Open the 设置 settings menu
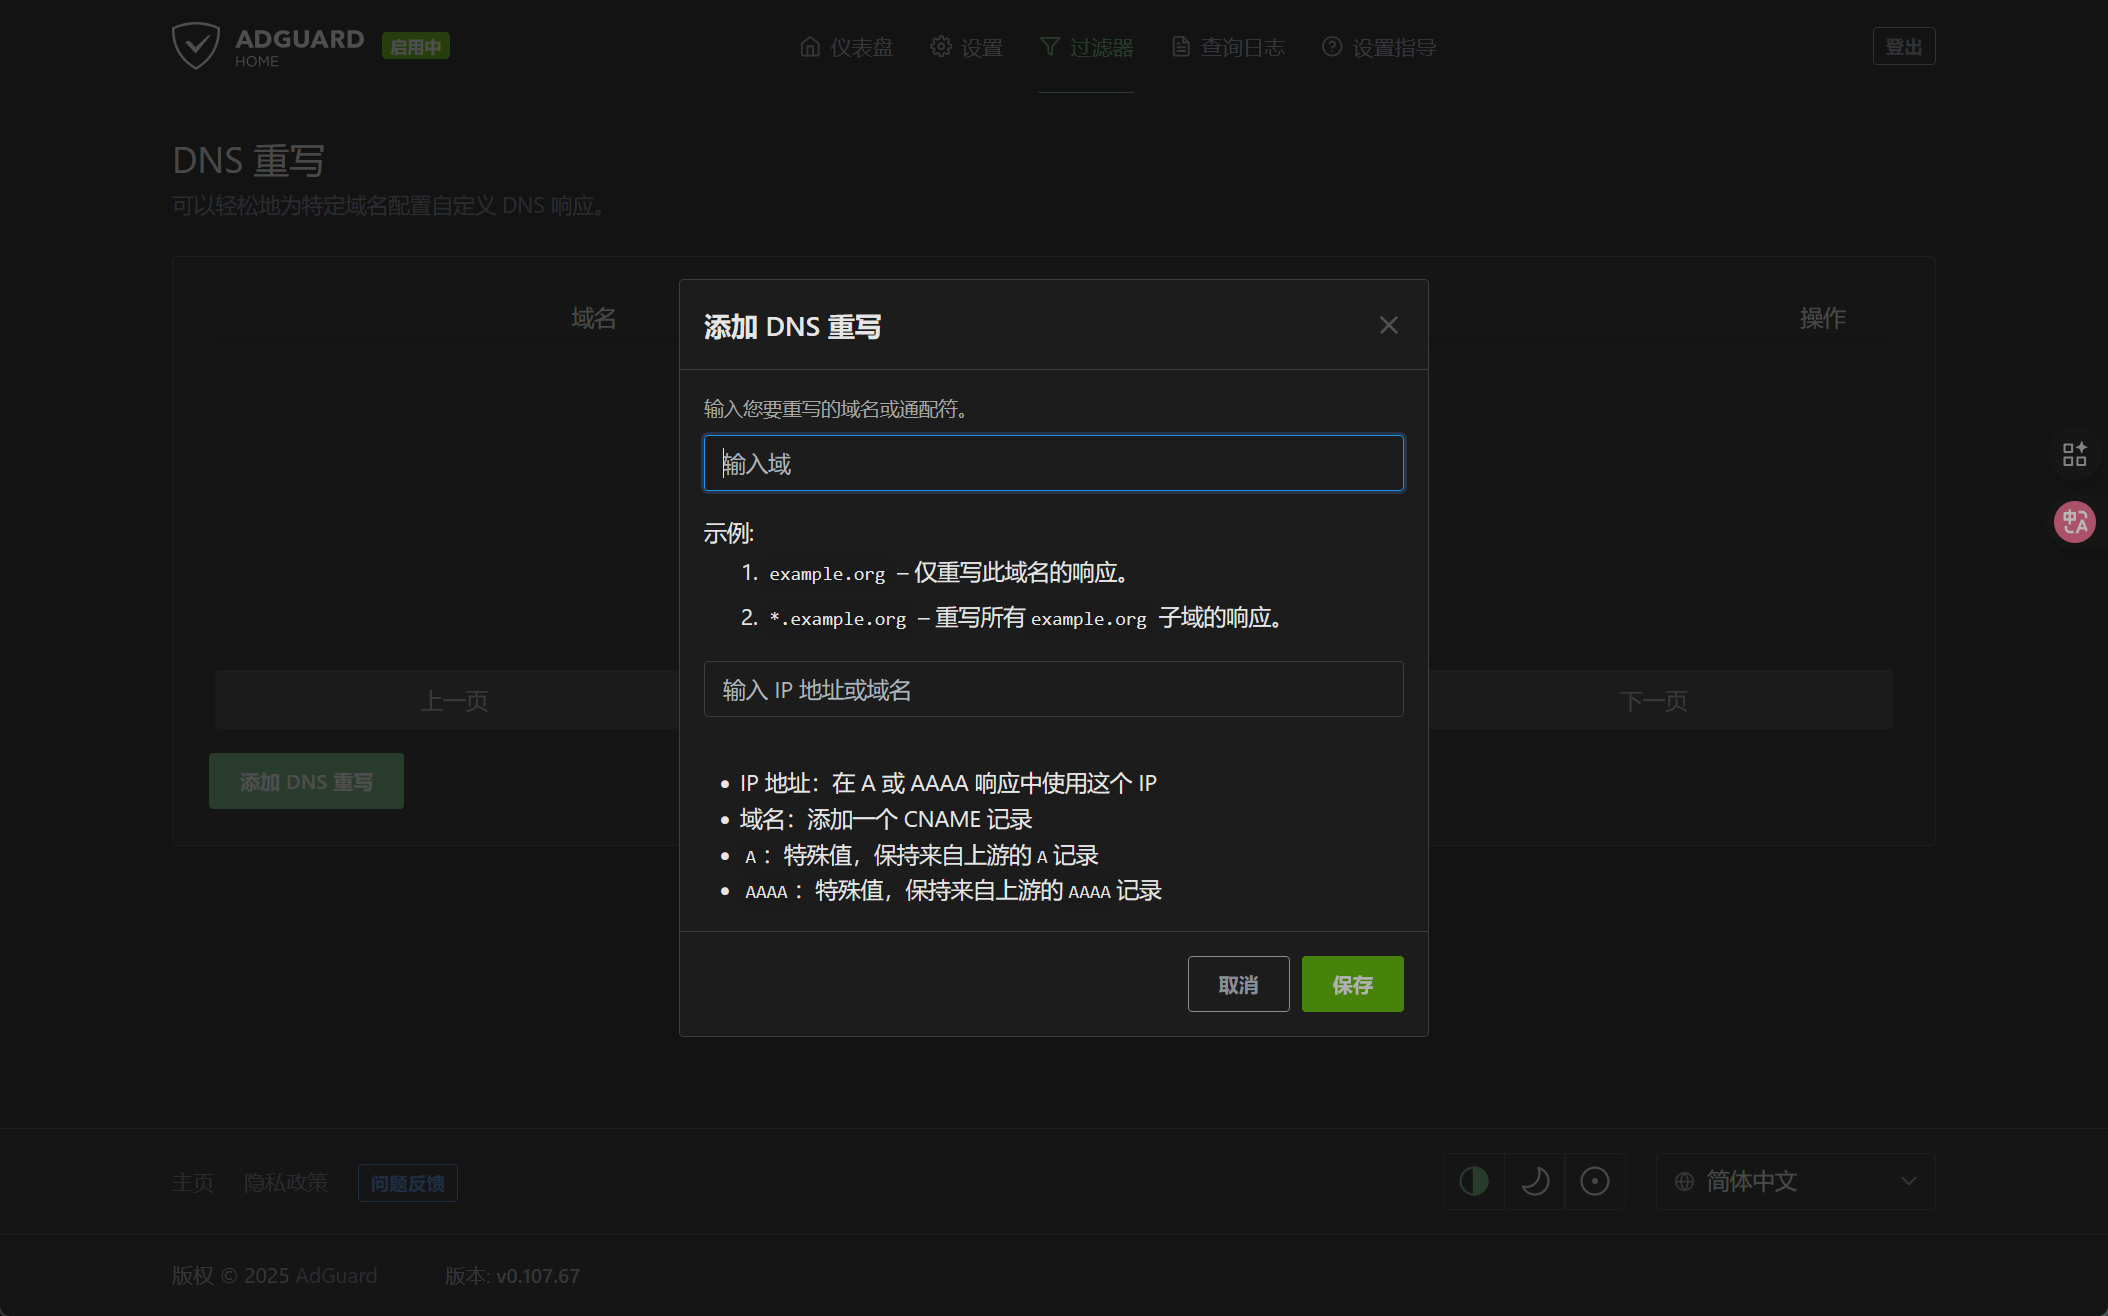This screenshot has height=1316, width=2108. 966,47
